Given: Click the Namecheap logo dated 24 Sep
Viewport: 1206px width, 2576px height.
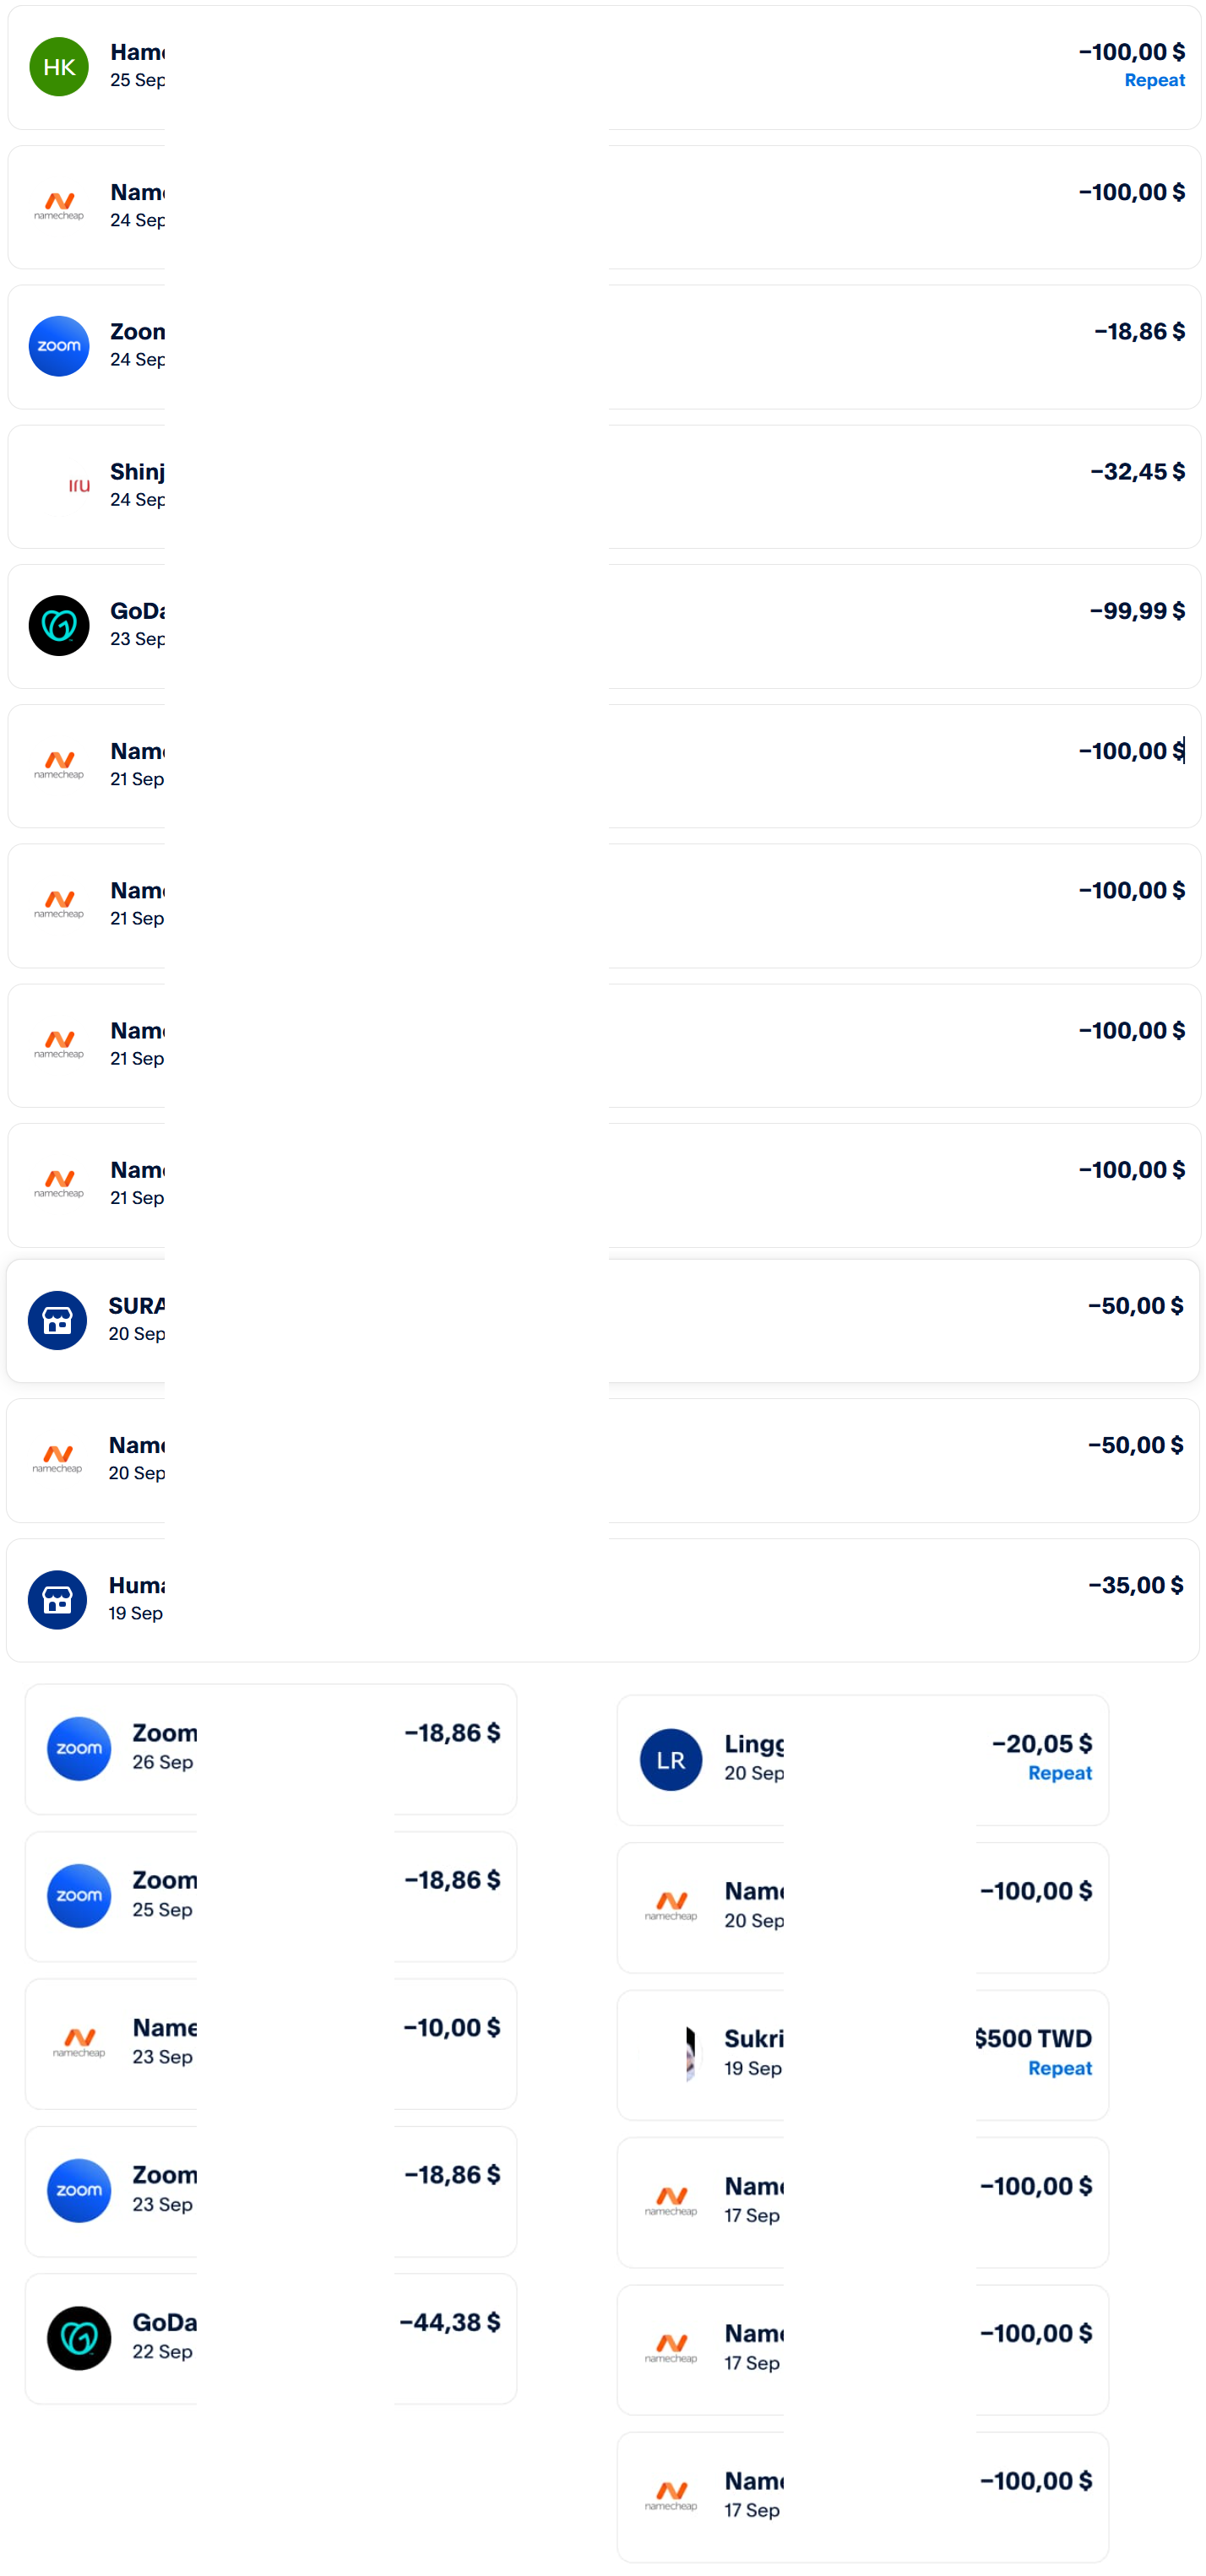Looking at the screenshot, I should point(59,207).
